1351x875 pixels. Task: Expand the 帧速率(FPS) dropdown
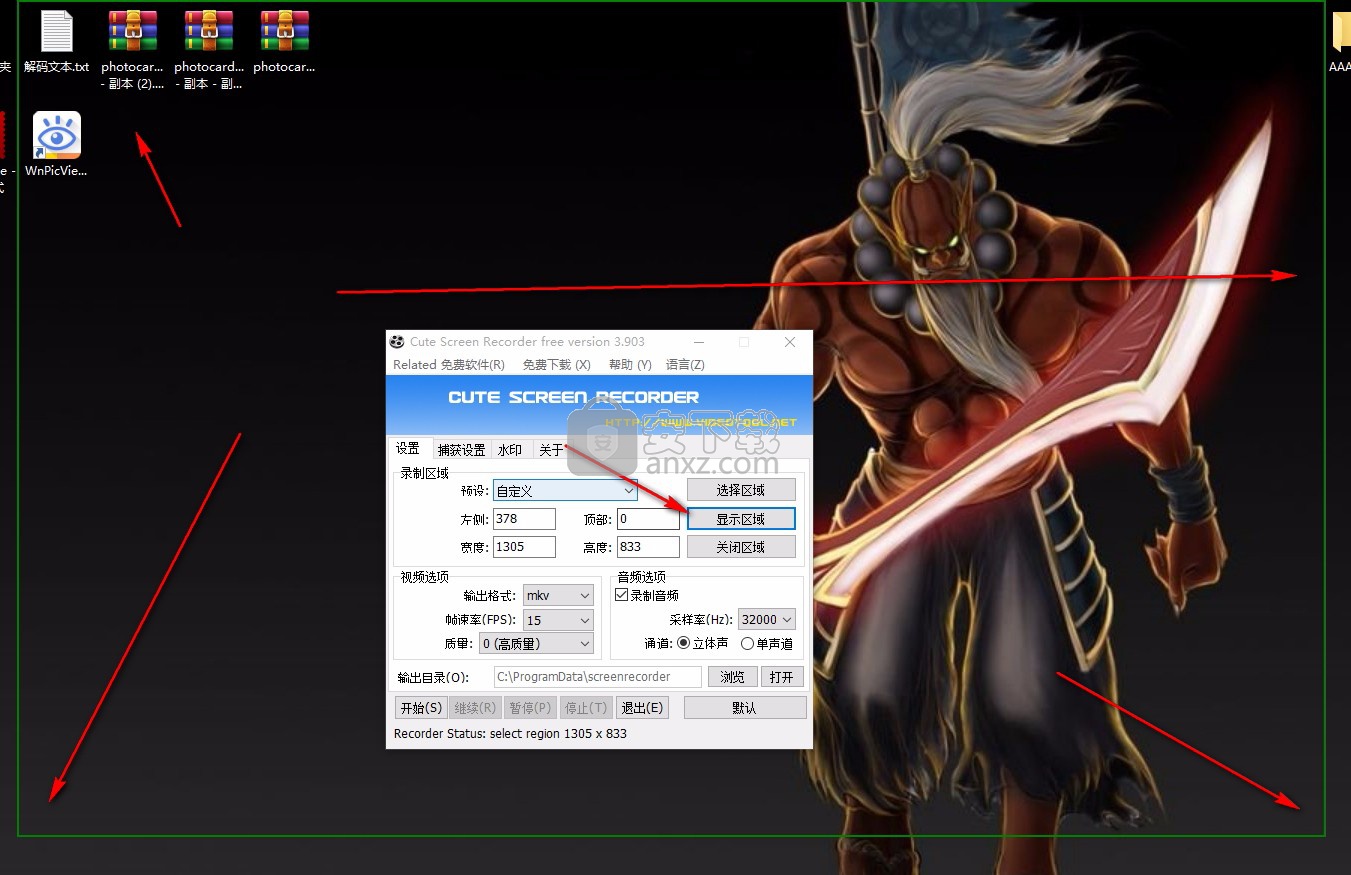click(558, 620)
